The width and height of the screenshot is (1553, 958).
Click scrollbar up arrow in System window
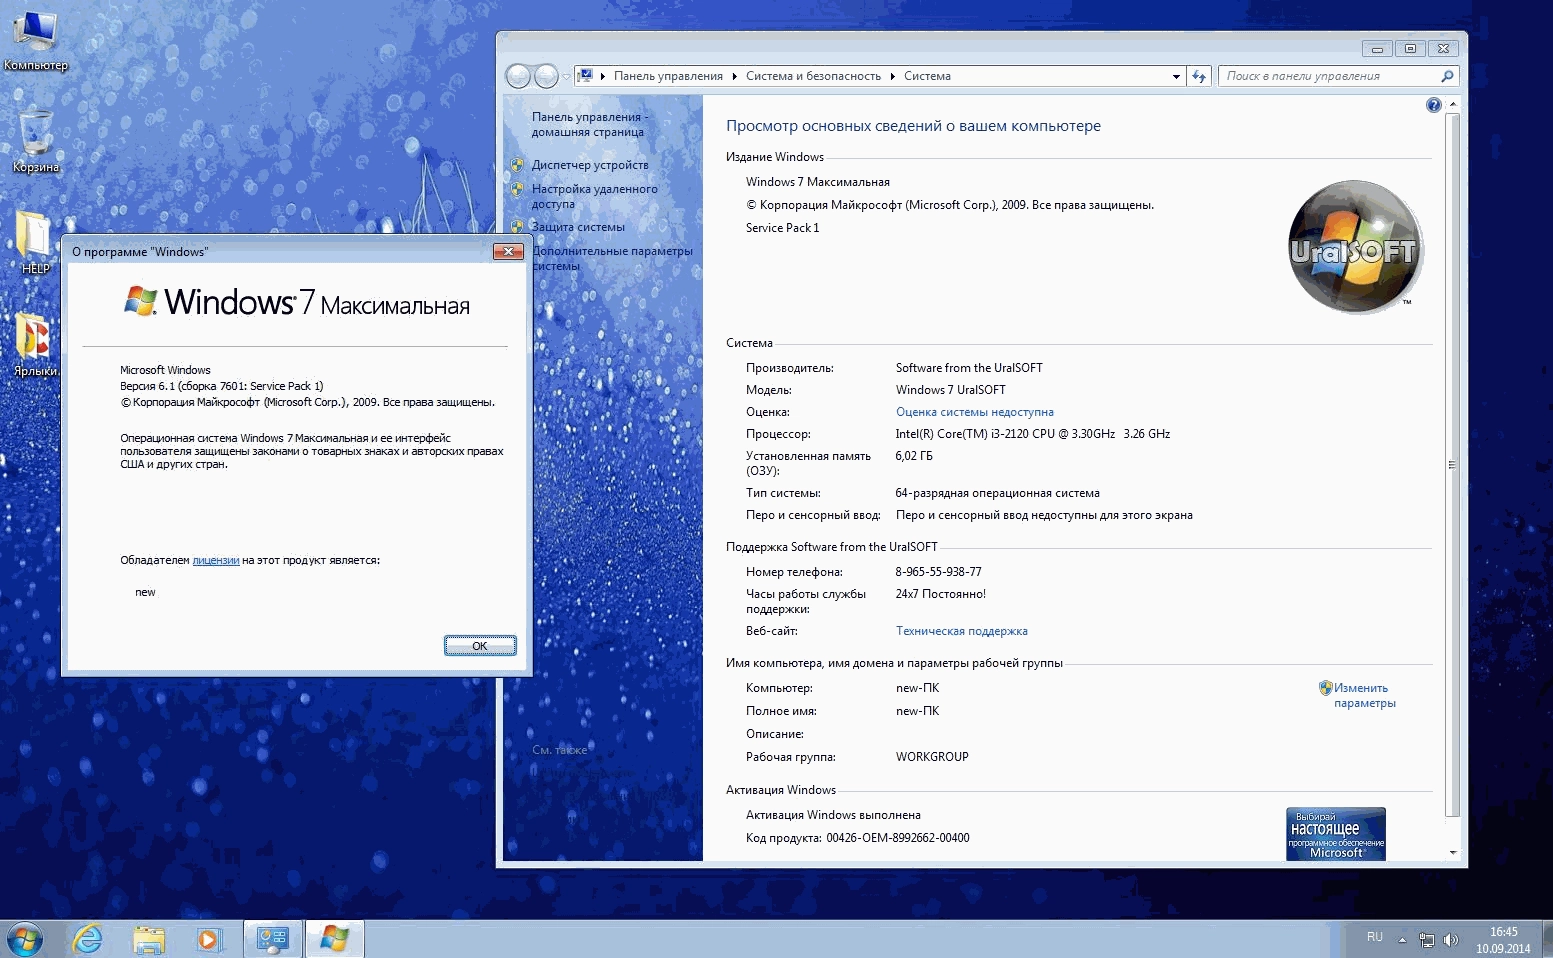pos(1452,104)
